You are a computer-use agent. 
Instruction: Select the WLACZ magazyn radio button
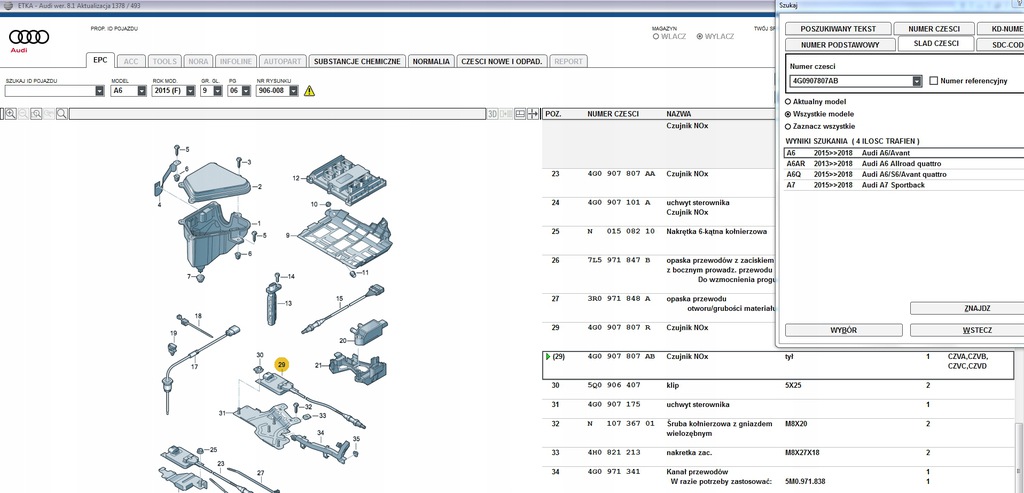click(x=656, y=37)
